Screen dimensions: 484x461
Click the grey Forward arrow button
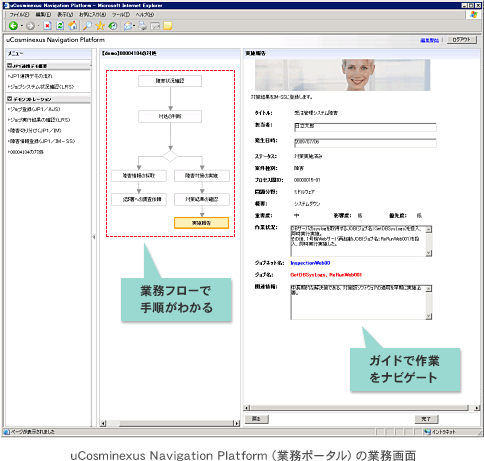pos(30,26)
